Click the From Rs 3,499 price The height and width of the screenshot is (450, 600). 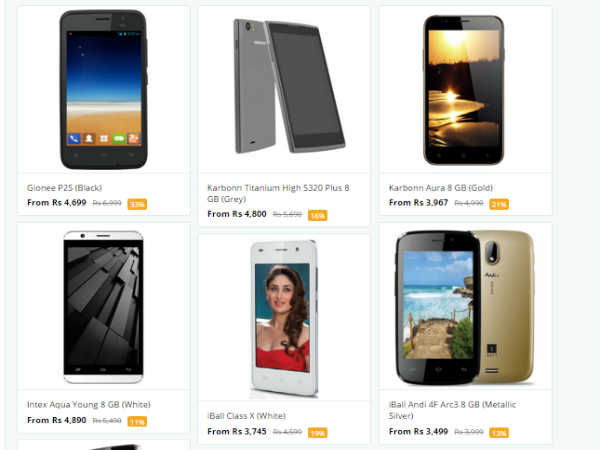coord(418,432)
